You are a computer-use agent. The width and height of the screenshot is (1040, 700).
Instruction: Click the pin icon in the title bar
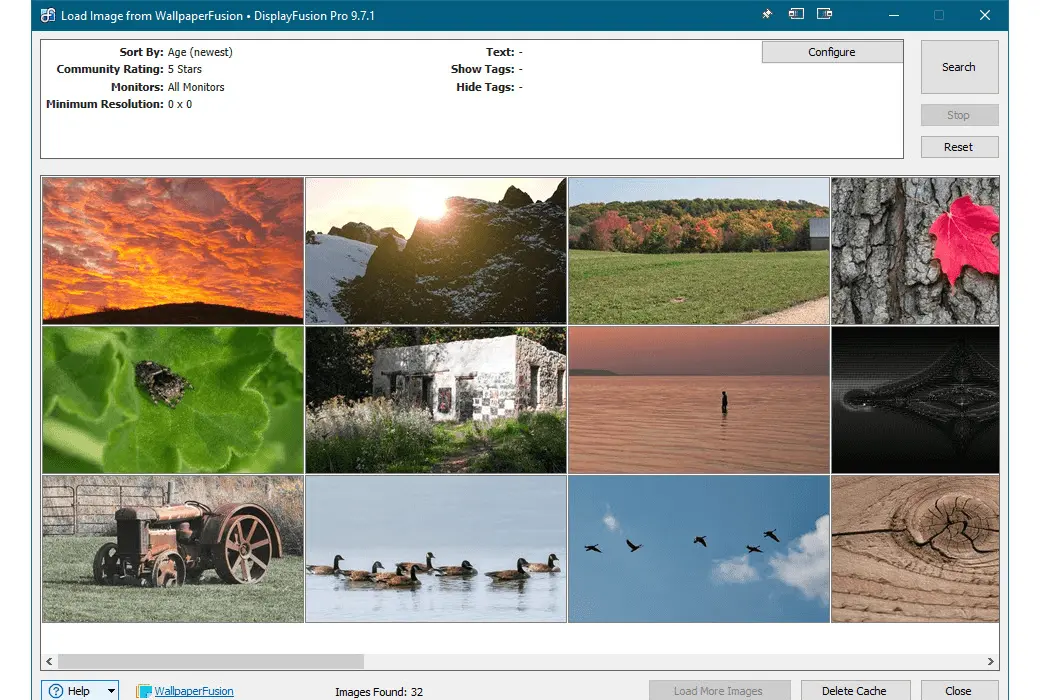(767, 14)
